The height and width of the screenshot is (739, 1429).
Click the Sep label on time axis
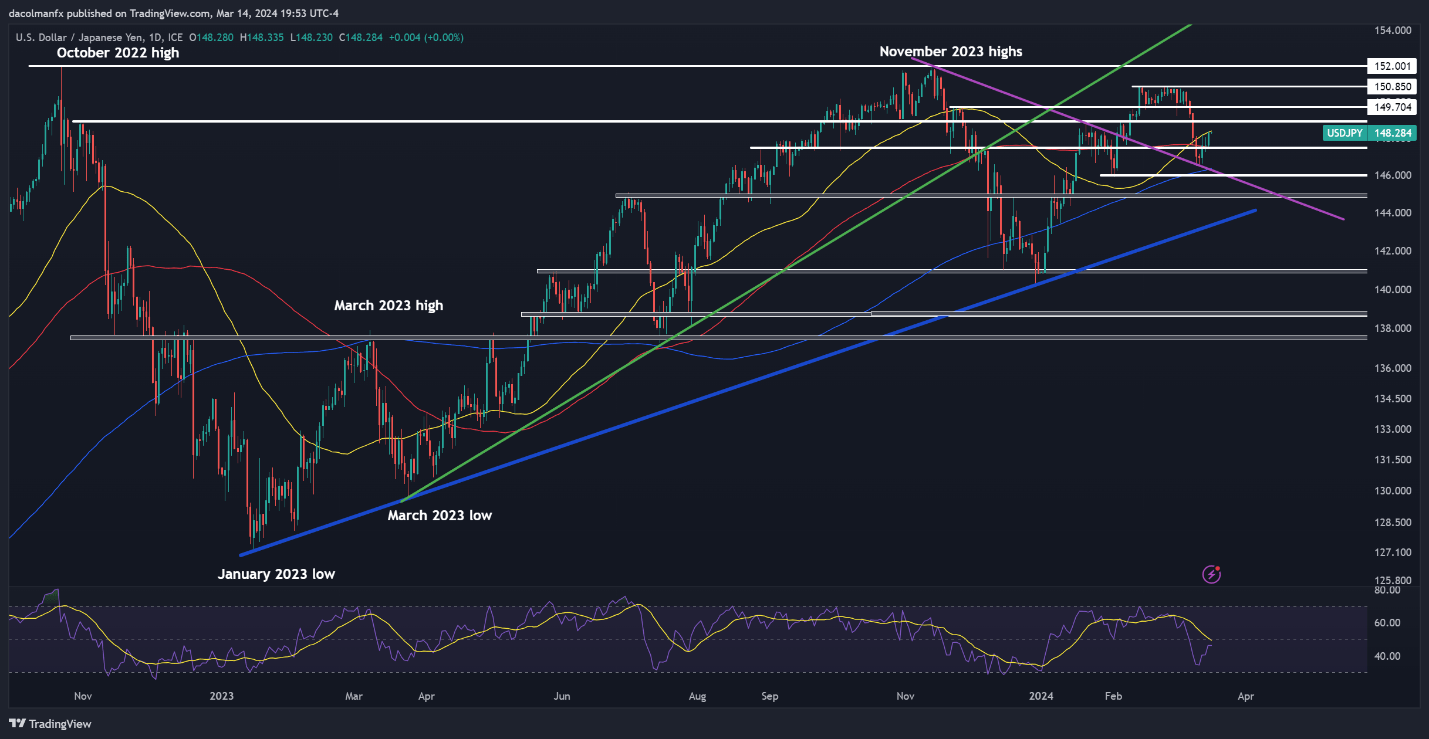tap(769, 695)
